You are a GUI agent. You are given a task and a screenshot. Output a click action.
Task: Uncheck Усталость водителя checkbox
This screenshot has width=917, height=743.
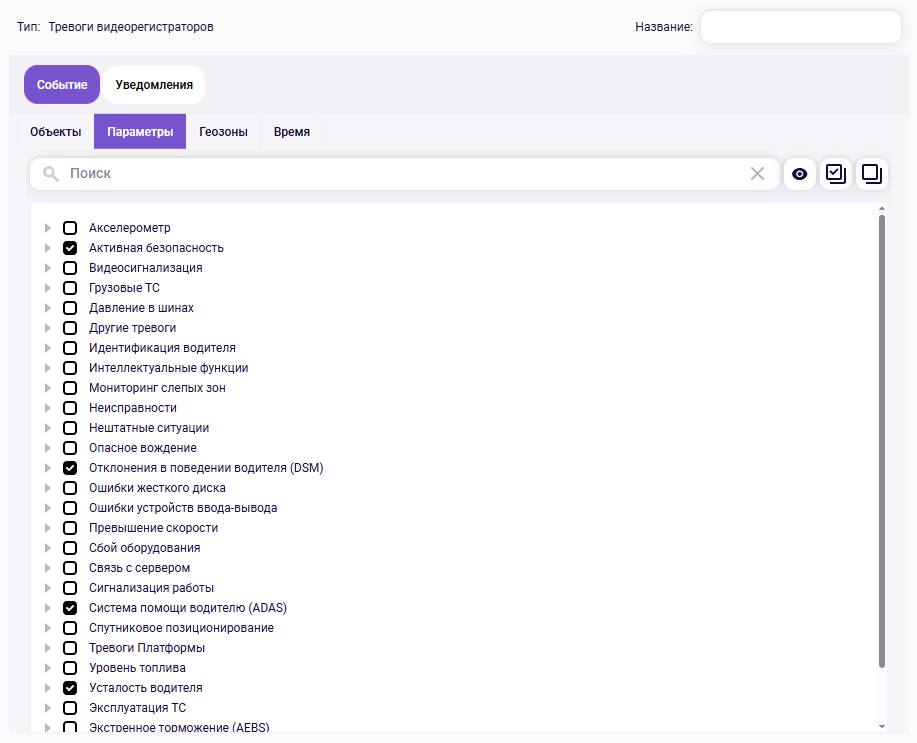pyautogui.click(x=70, y=688)
